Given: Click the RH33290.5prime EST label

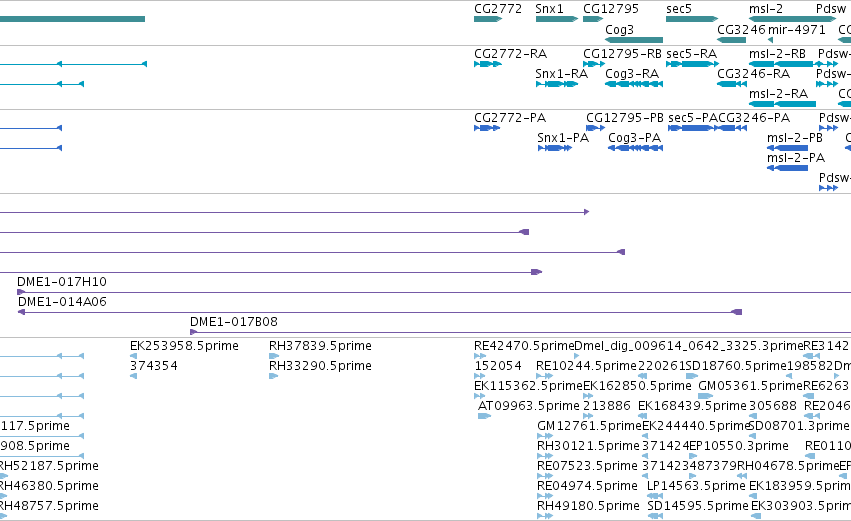Looking at the screenshot, I should point(320,366).
